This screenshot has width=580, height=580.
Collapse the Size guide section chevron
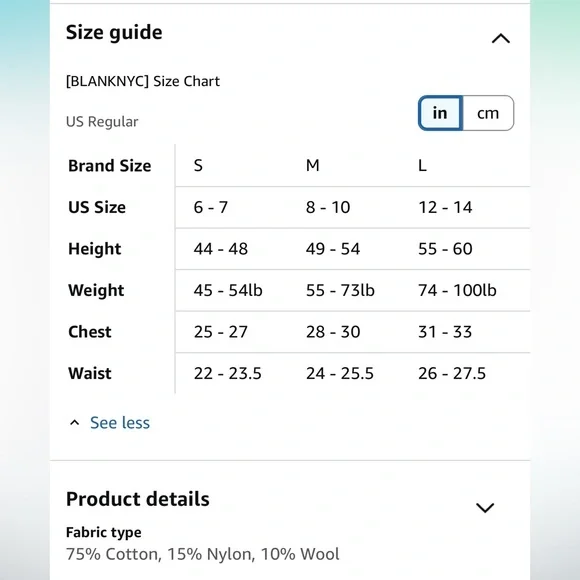coord(500,38)
